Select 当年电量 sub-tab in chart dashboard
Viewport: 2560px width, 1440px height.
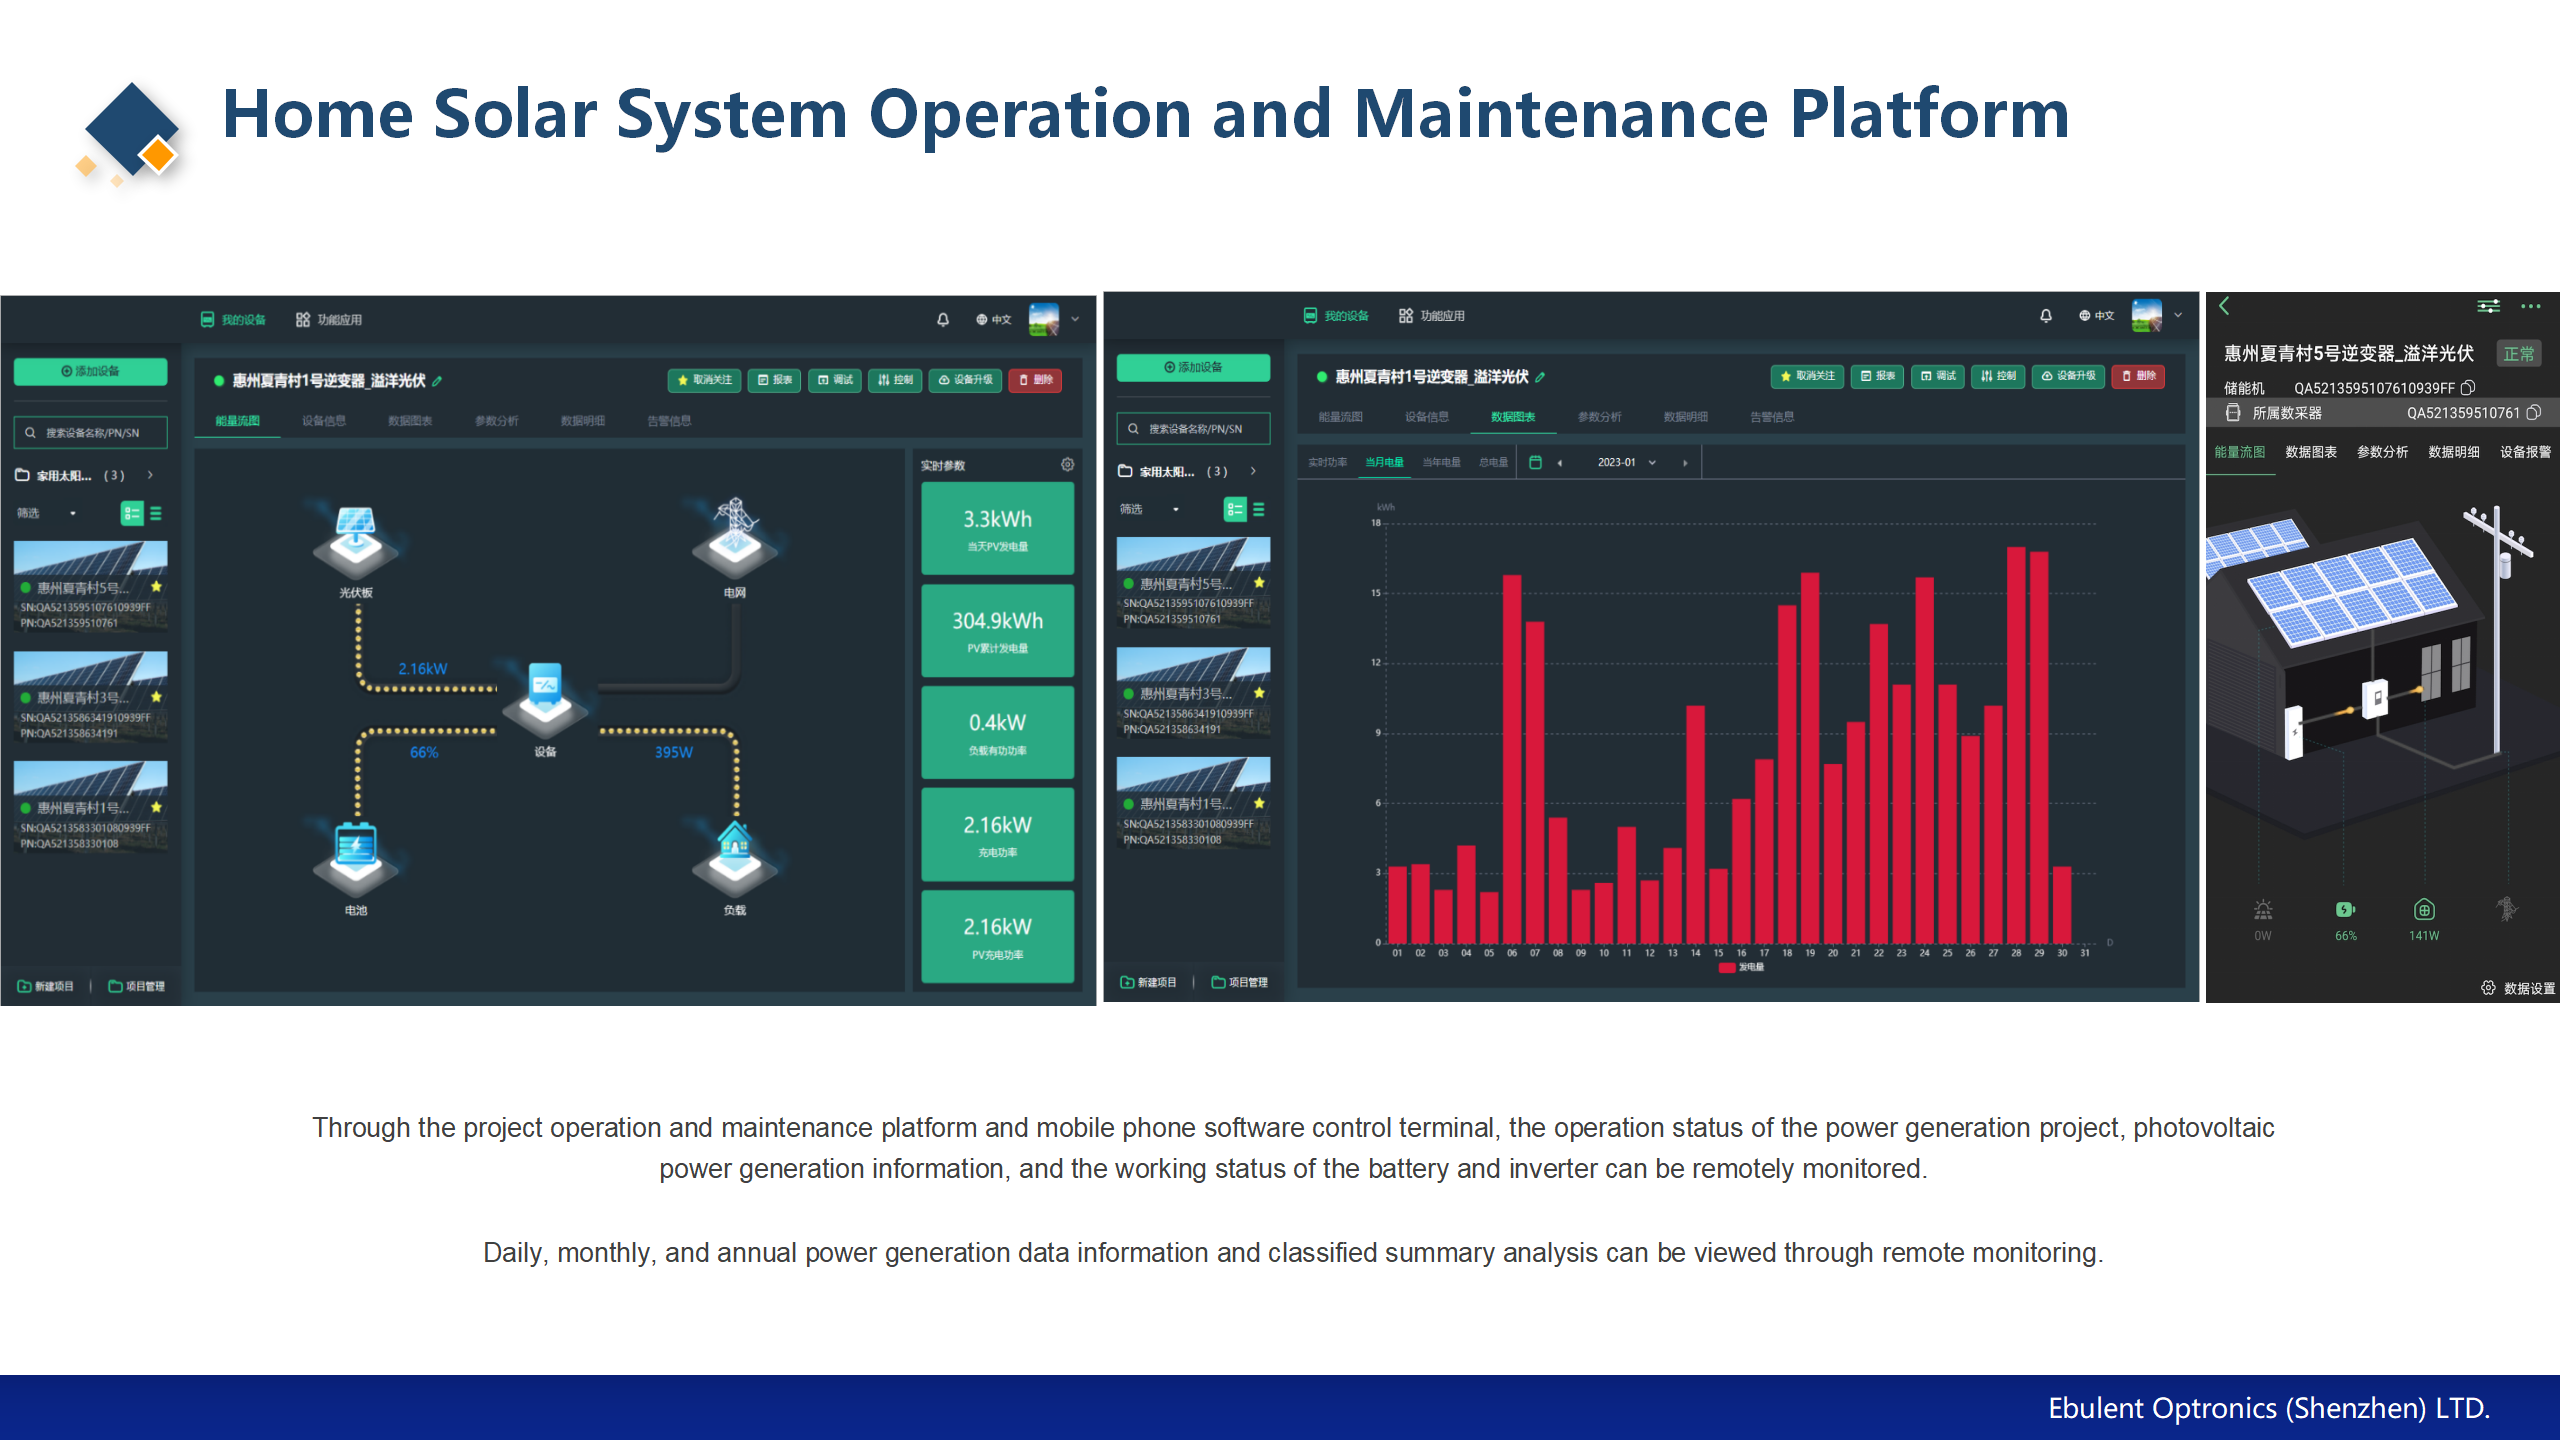pyautogui.click(x=1441, y=462)
